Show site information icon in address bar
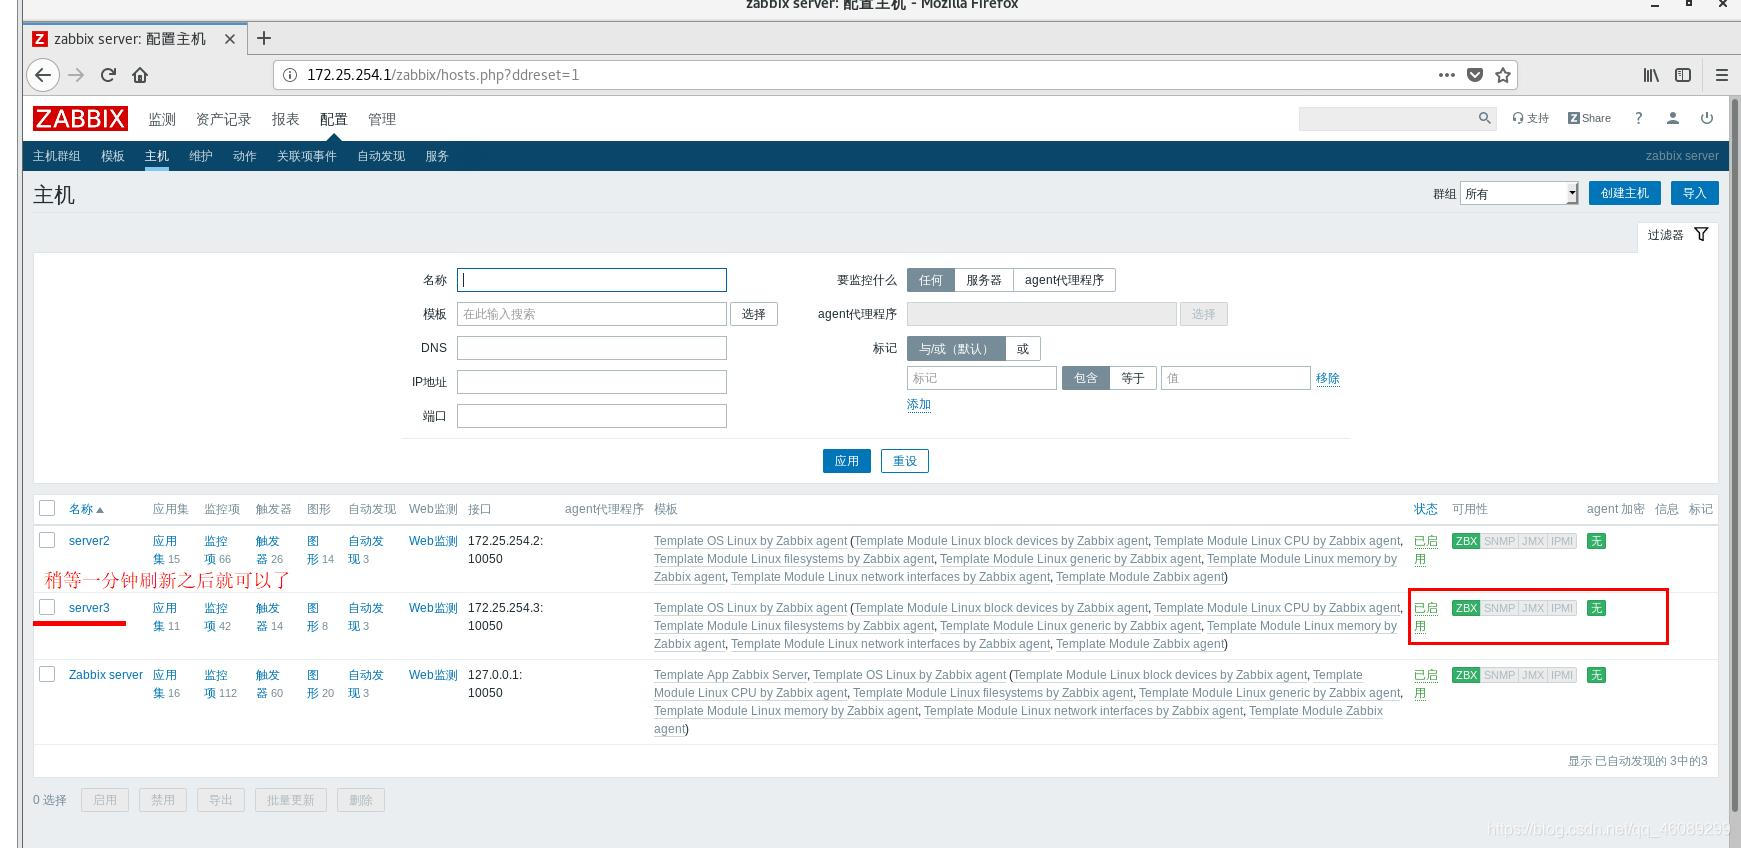Screen dimensions: 1741x848 (290, 75)
